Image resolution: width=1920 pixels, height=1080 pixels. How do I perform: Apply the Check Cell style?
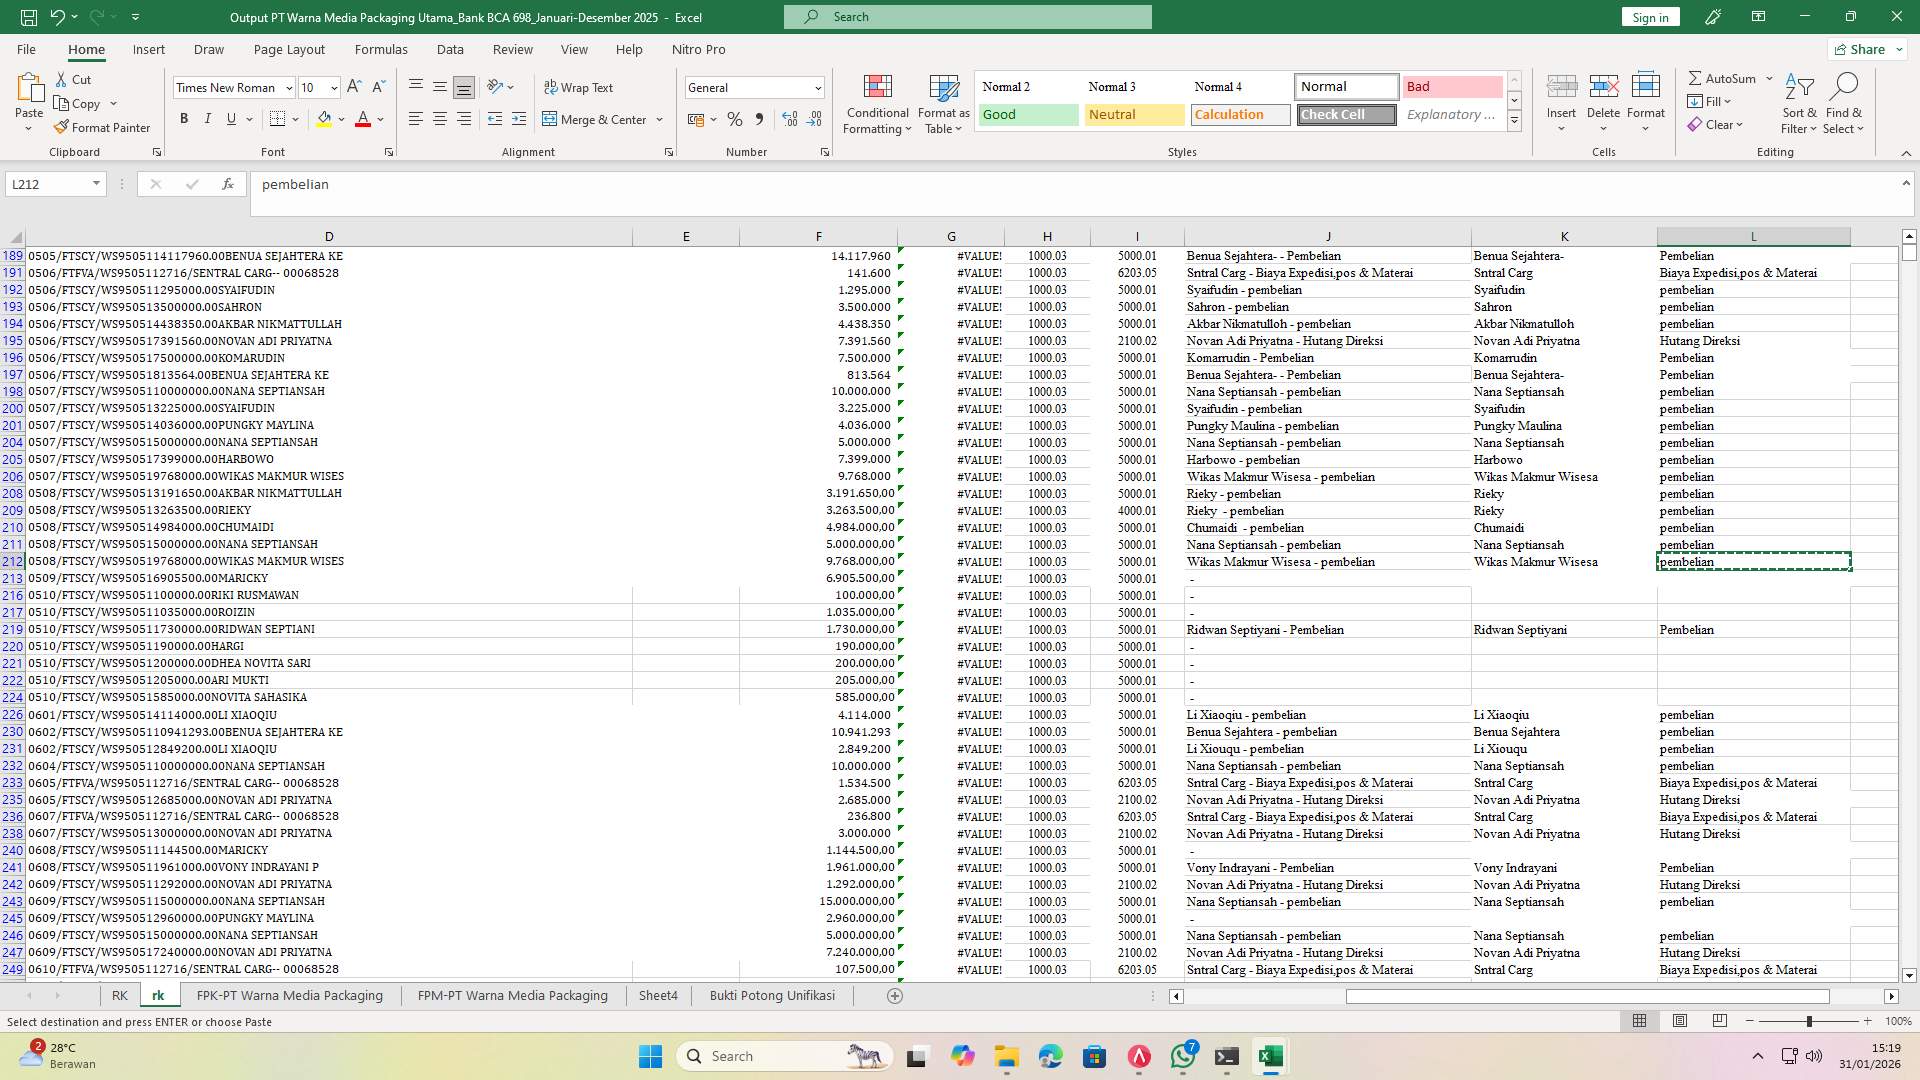1345,114
